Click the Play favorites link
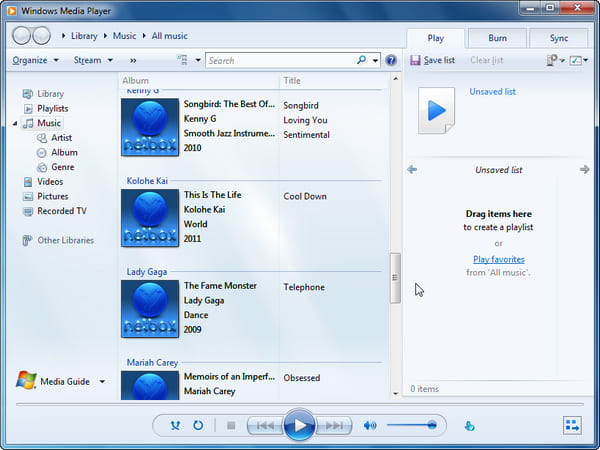The width and height of the screenshot is (600, 450). tap(497, 259)
